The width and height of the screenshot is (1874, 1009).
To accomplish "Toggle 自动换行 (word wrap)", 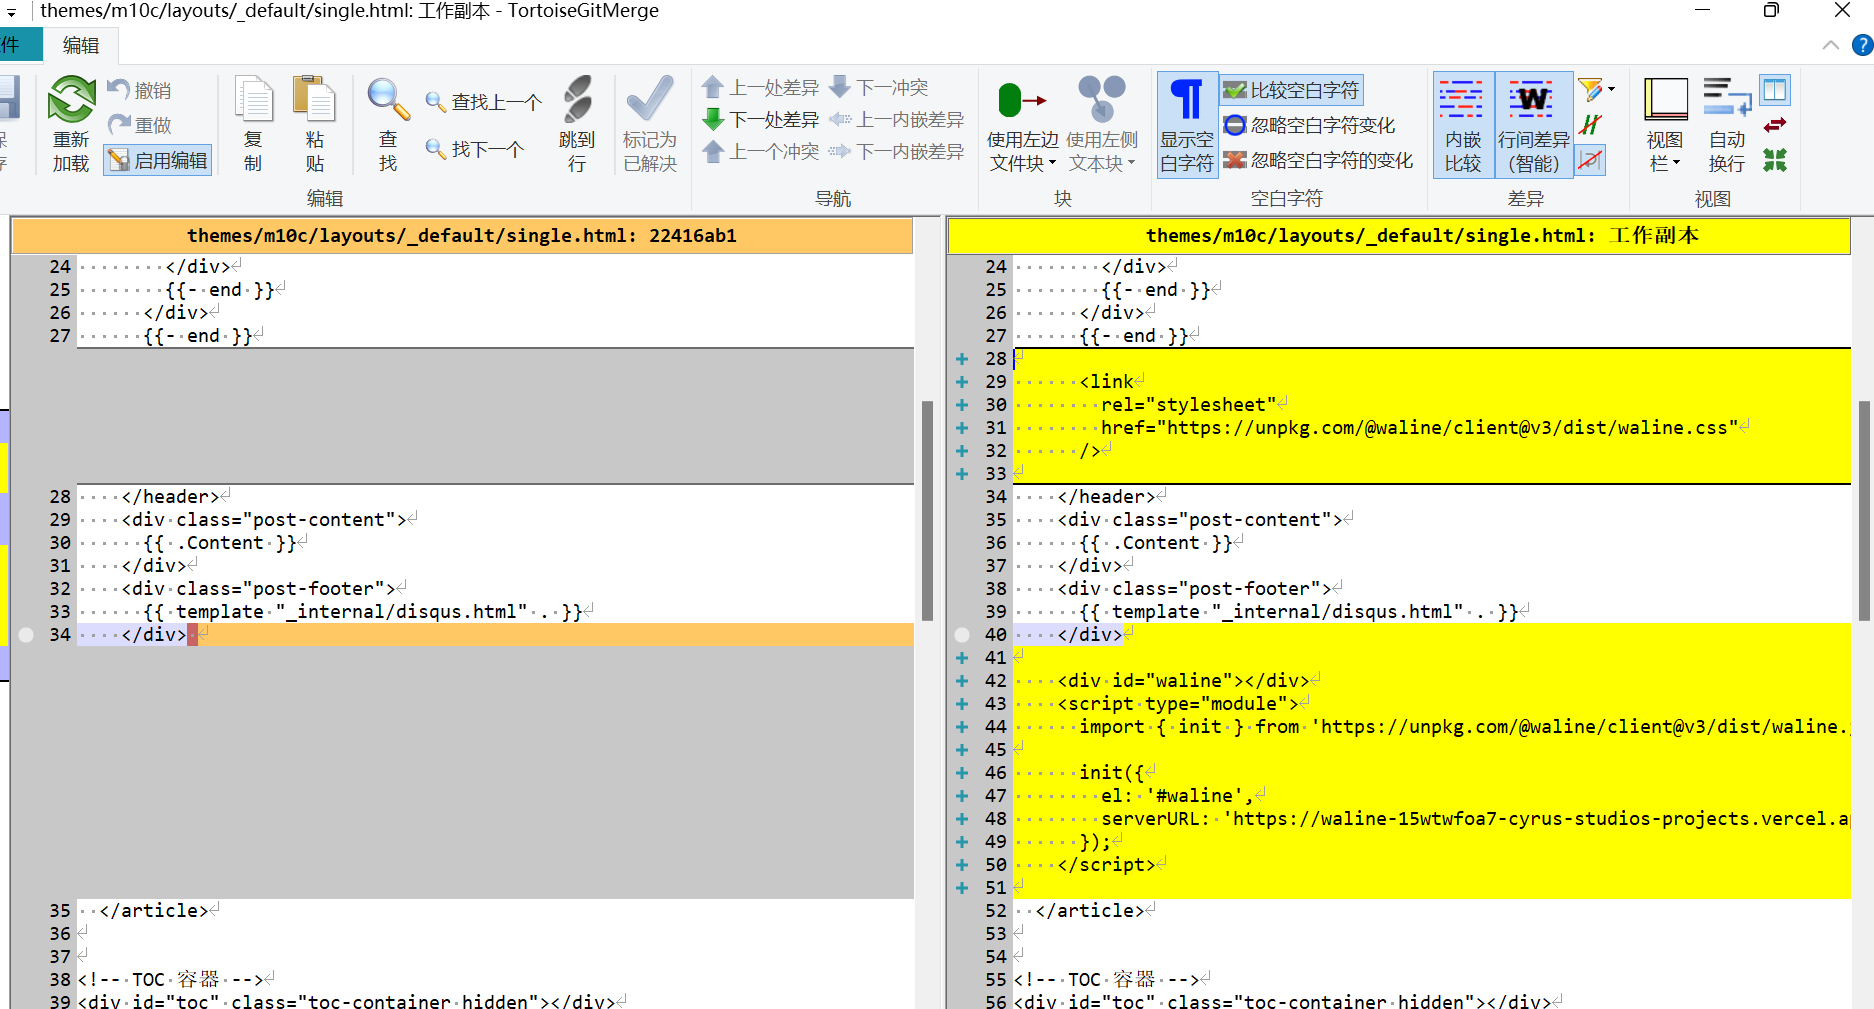I will (1727, 124).
